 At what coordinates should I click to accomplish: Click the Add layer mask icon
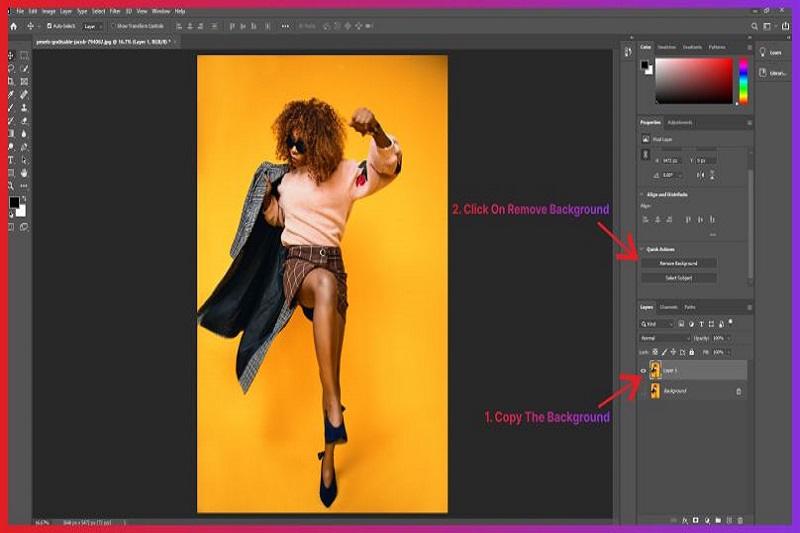tap(695, 521)
